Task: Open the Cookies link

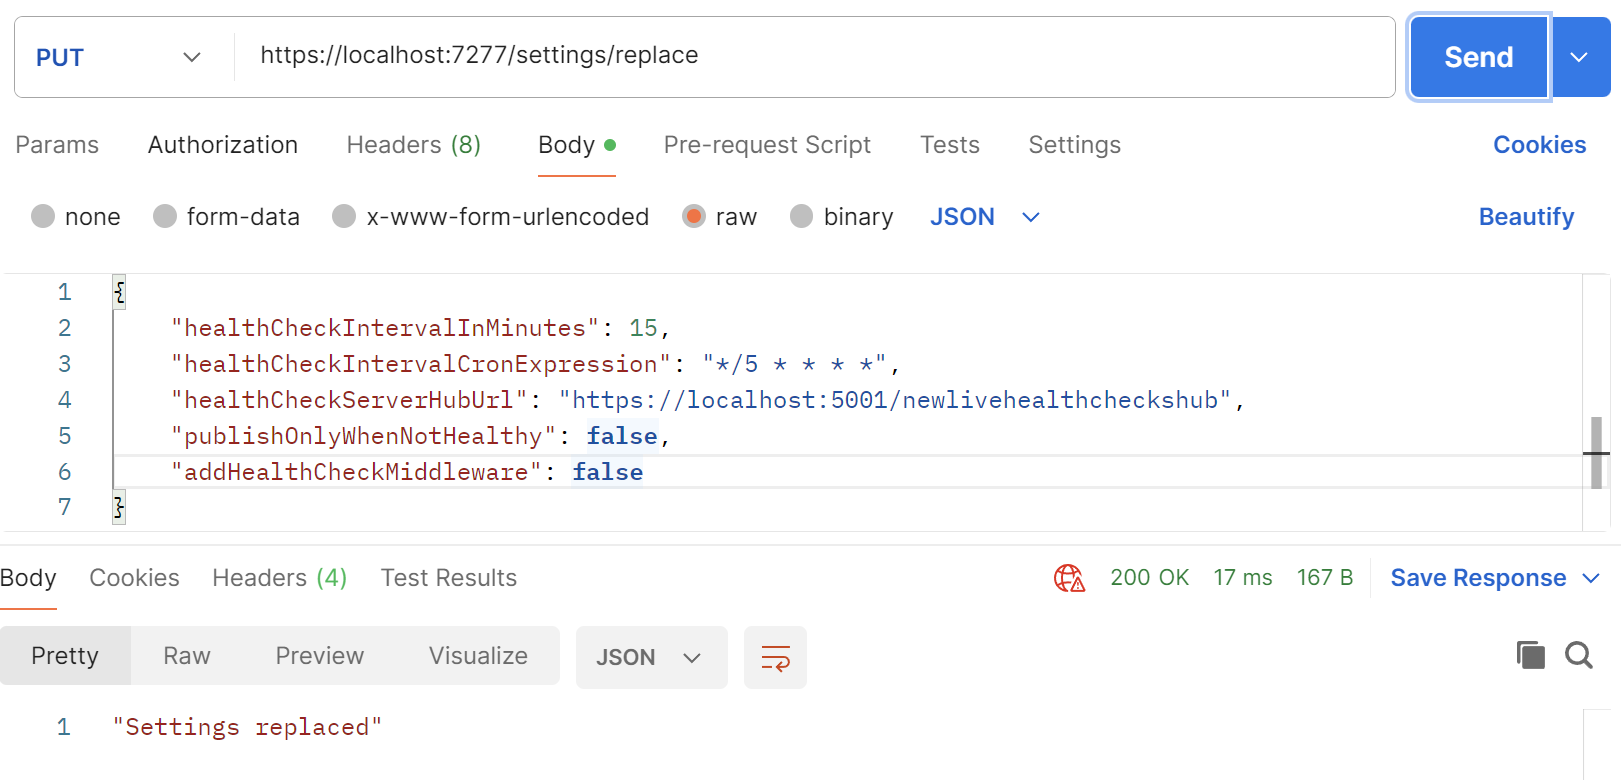Action: (x=1540, y=145)
